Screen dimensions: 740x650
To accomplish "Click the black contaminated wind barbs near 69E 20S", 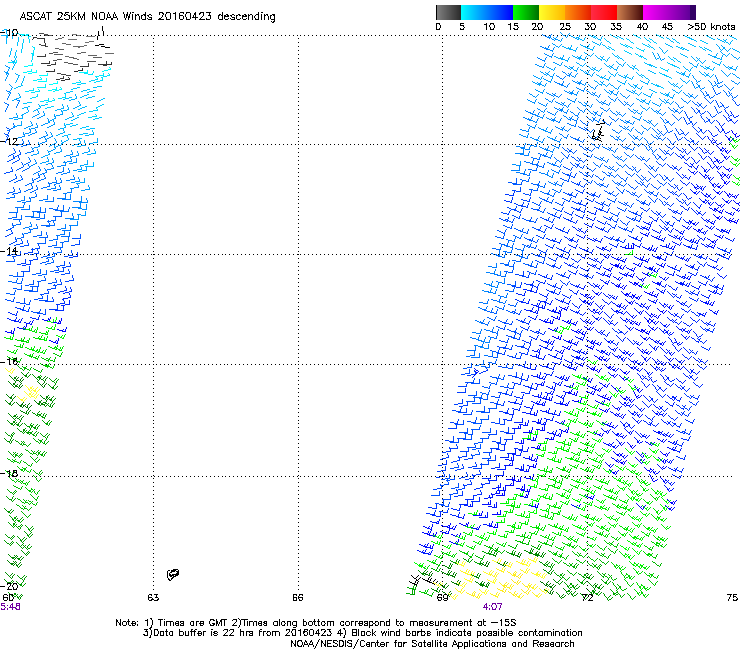I will point(423,581).
